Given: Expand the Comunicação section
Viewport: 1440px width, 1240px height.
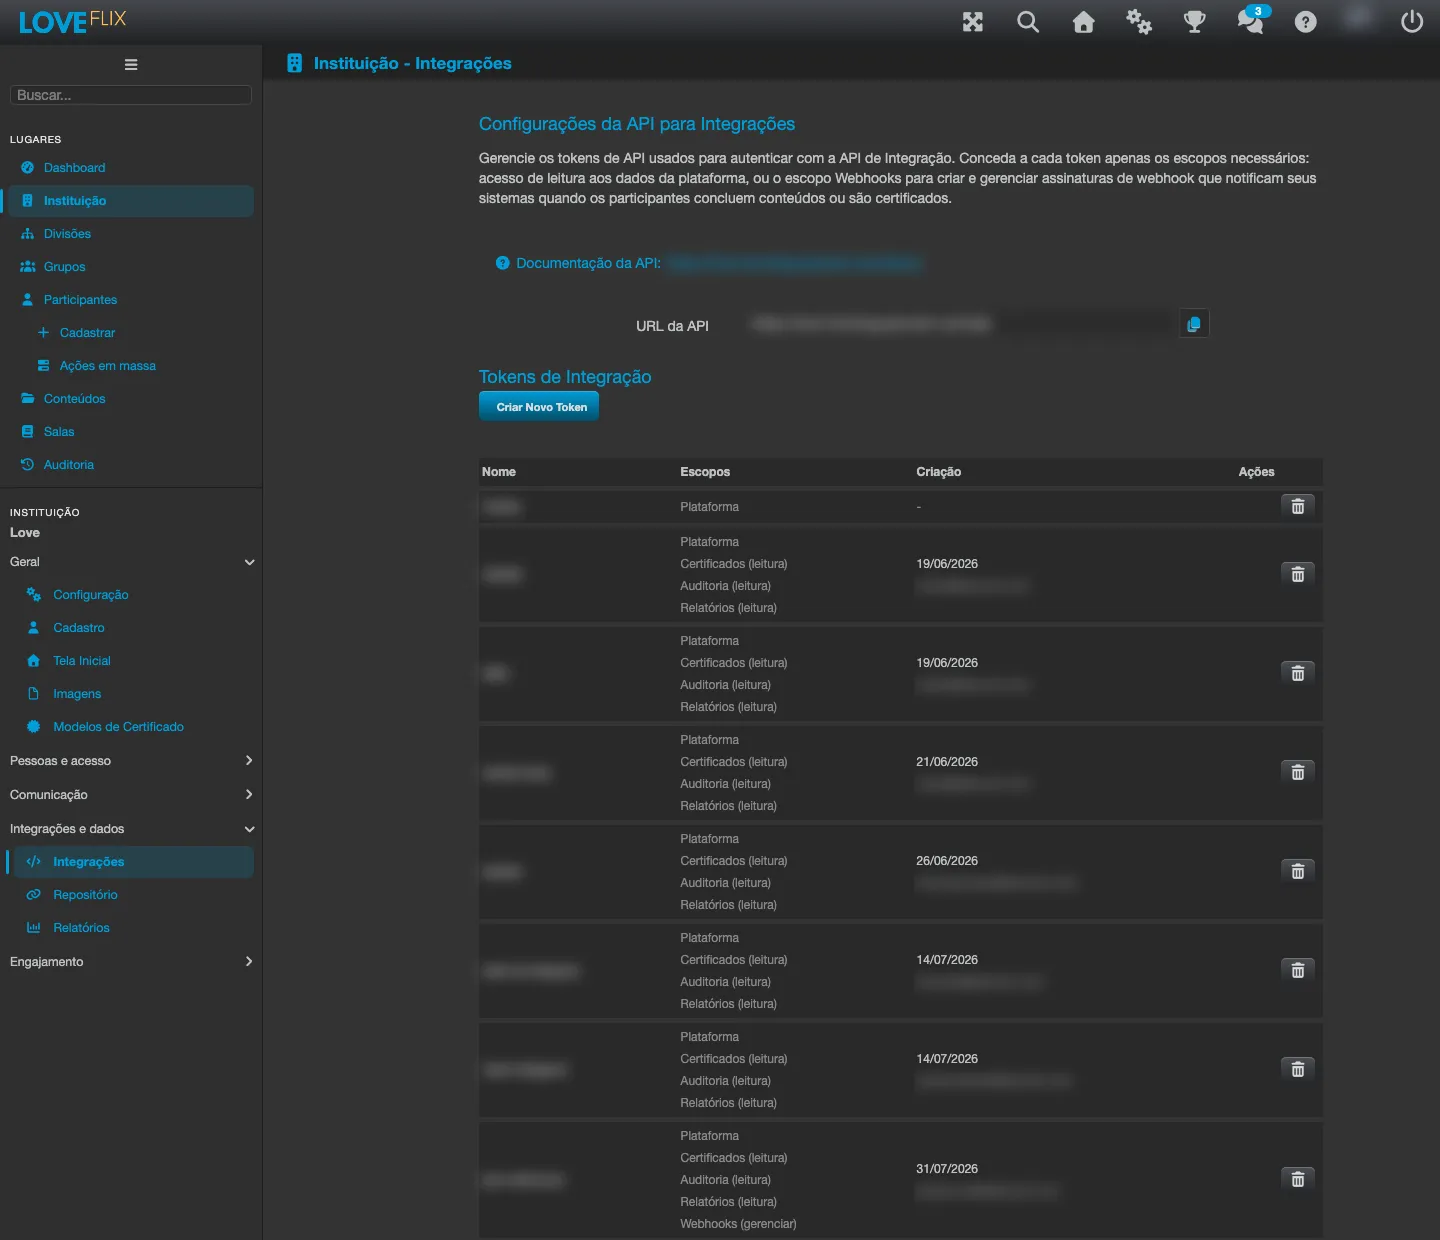Looking at the screenshot, I should coord(131,795).
